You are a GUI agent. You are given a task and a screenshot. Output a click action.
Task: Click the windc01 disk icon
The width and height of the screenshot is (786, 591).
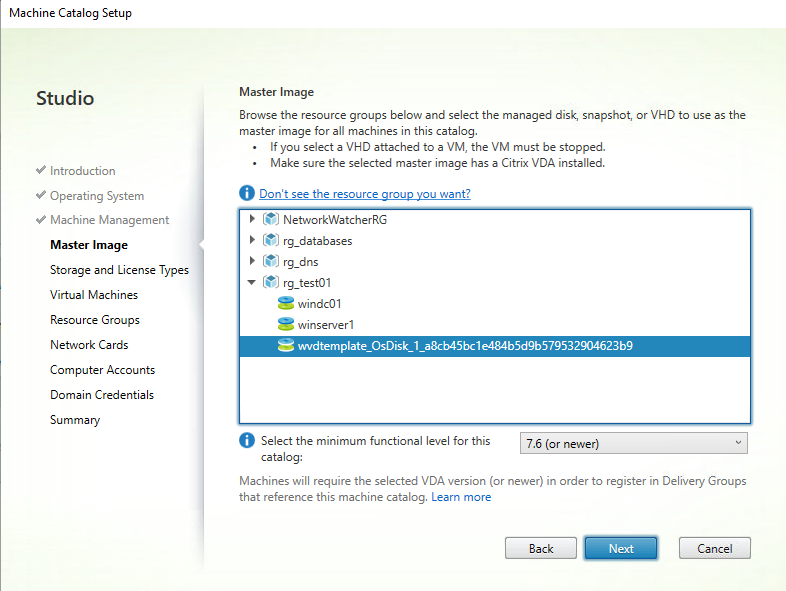click(286, 303)
